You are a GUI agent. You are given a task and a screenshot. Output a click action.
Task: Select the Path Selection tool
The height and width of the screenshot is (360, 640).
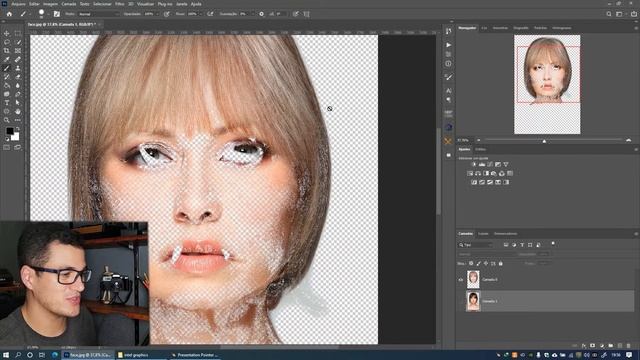click(x=18, y=103)
